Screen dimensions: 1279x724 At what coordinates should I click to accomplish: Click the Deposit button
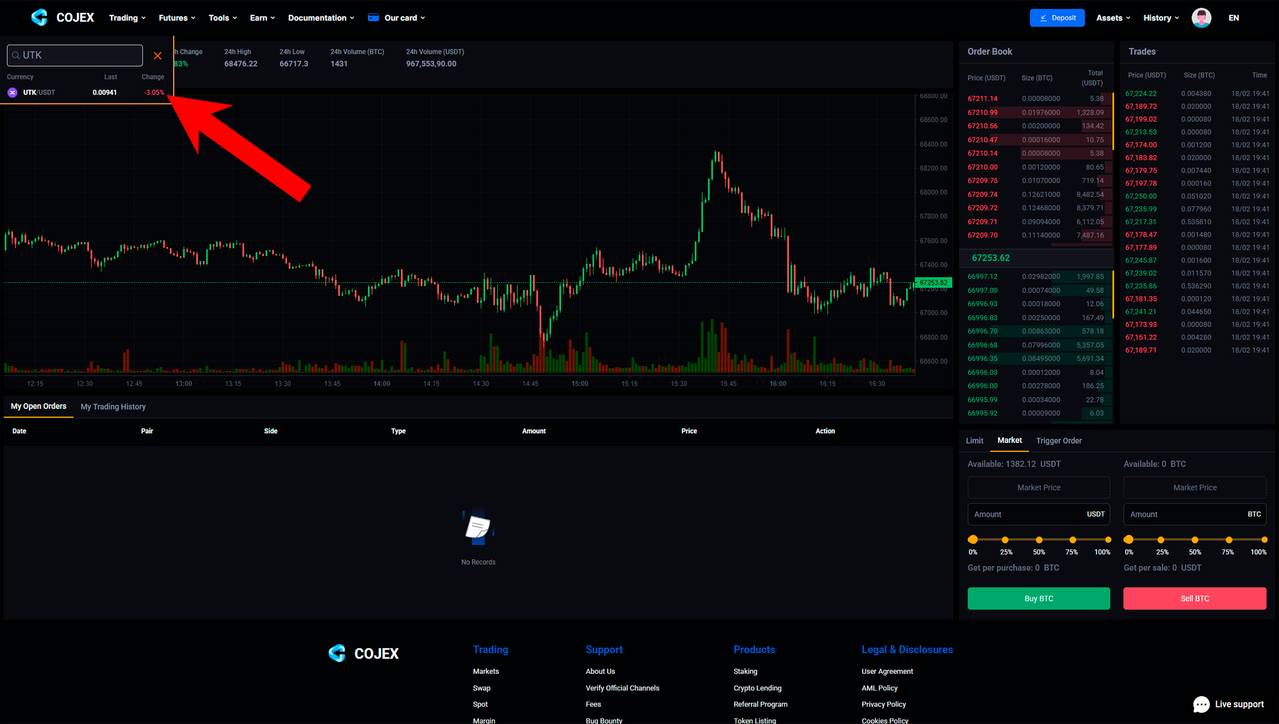pos(1057,18)
